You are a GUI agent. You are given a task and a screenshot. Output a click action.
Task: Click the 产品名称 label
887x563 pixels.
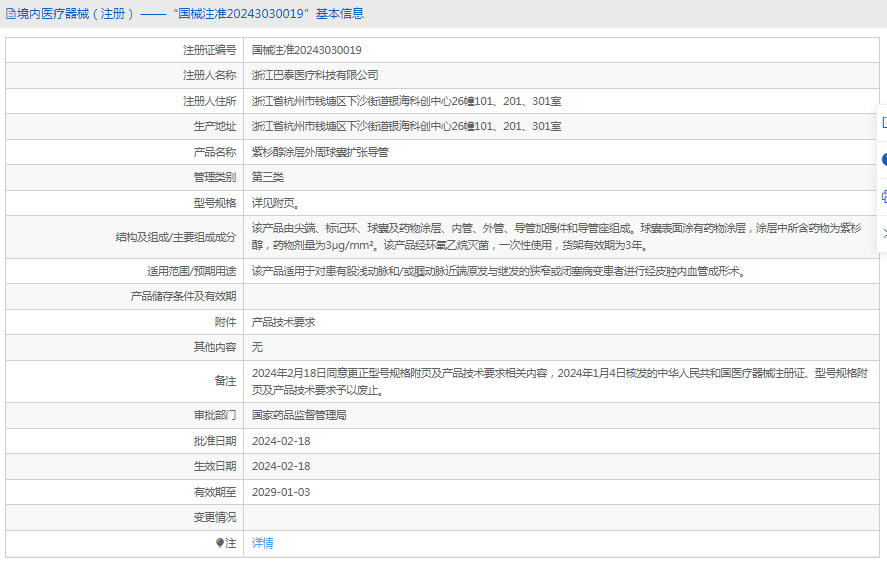tap(215, 152)
